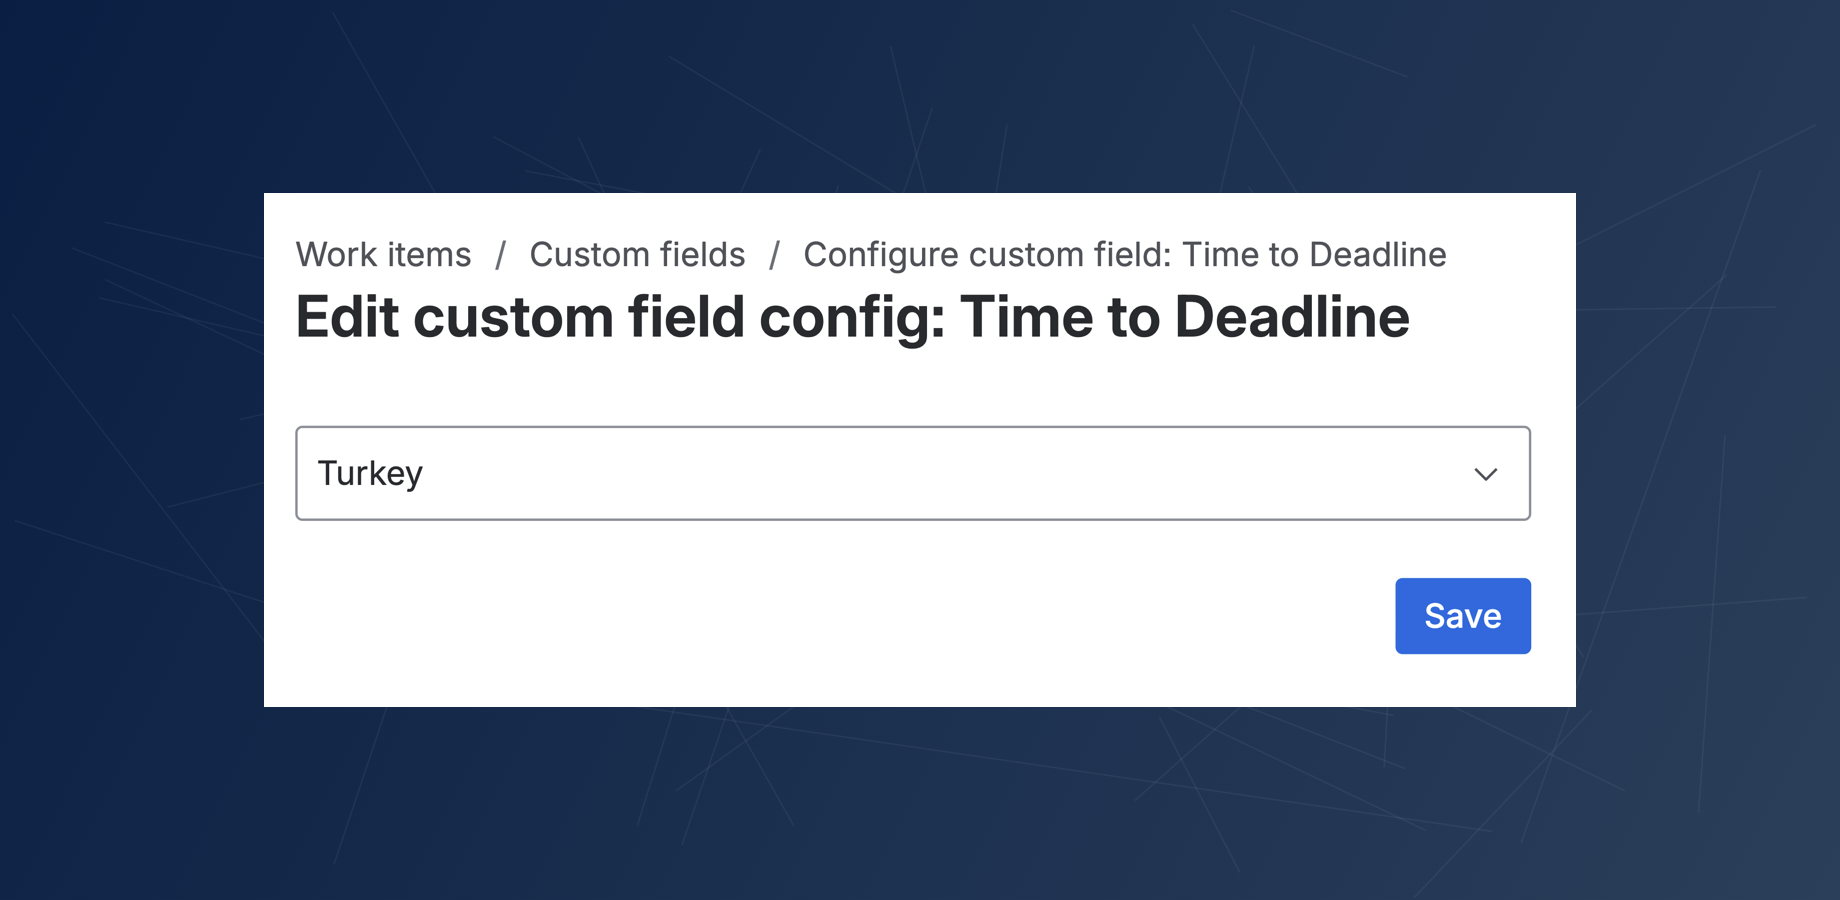Focus the select field showing Turkey
1840x900 pixels.
pos(912,473)
